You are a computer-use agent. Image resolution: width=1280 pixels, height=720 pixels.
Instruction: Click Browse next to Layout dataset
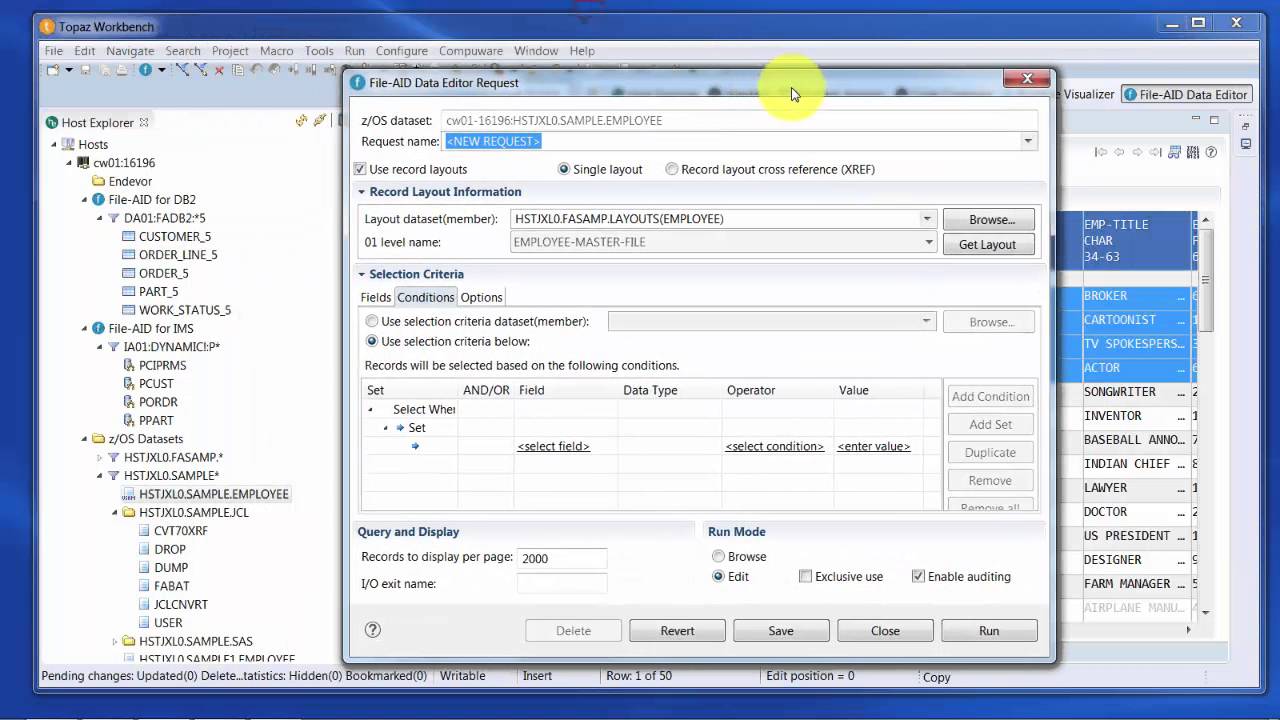[x=991, y=219]
